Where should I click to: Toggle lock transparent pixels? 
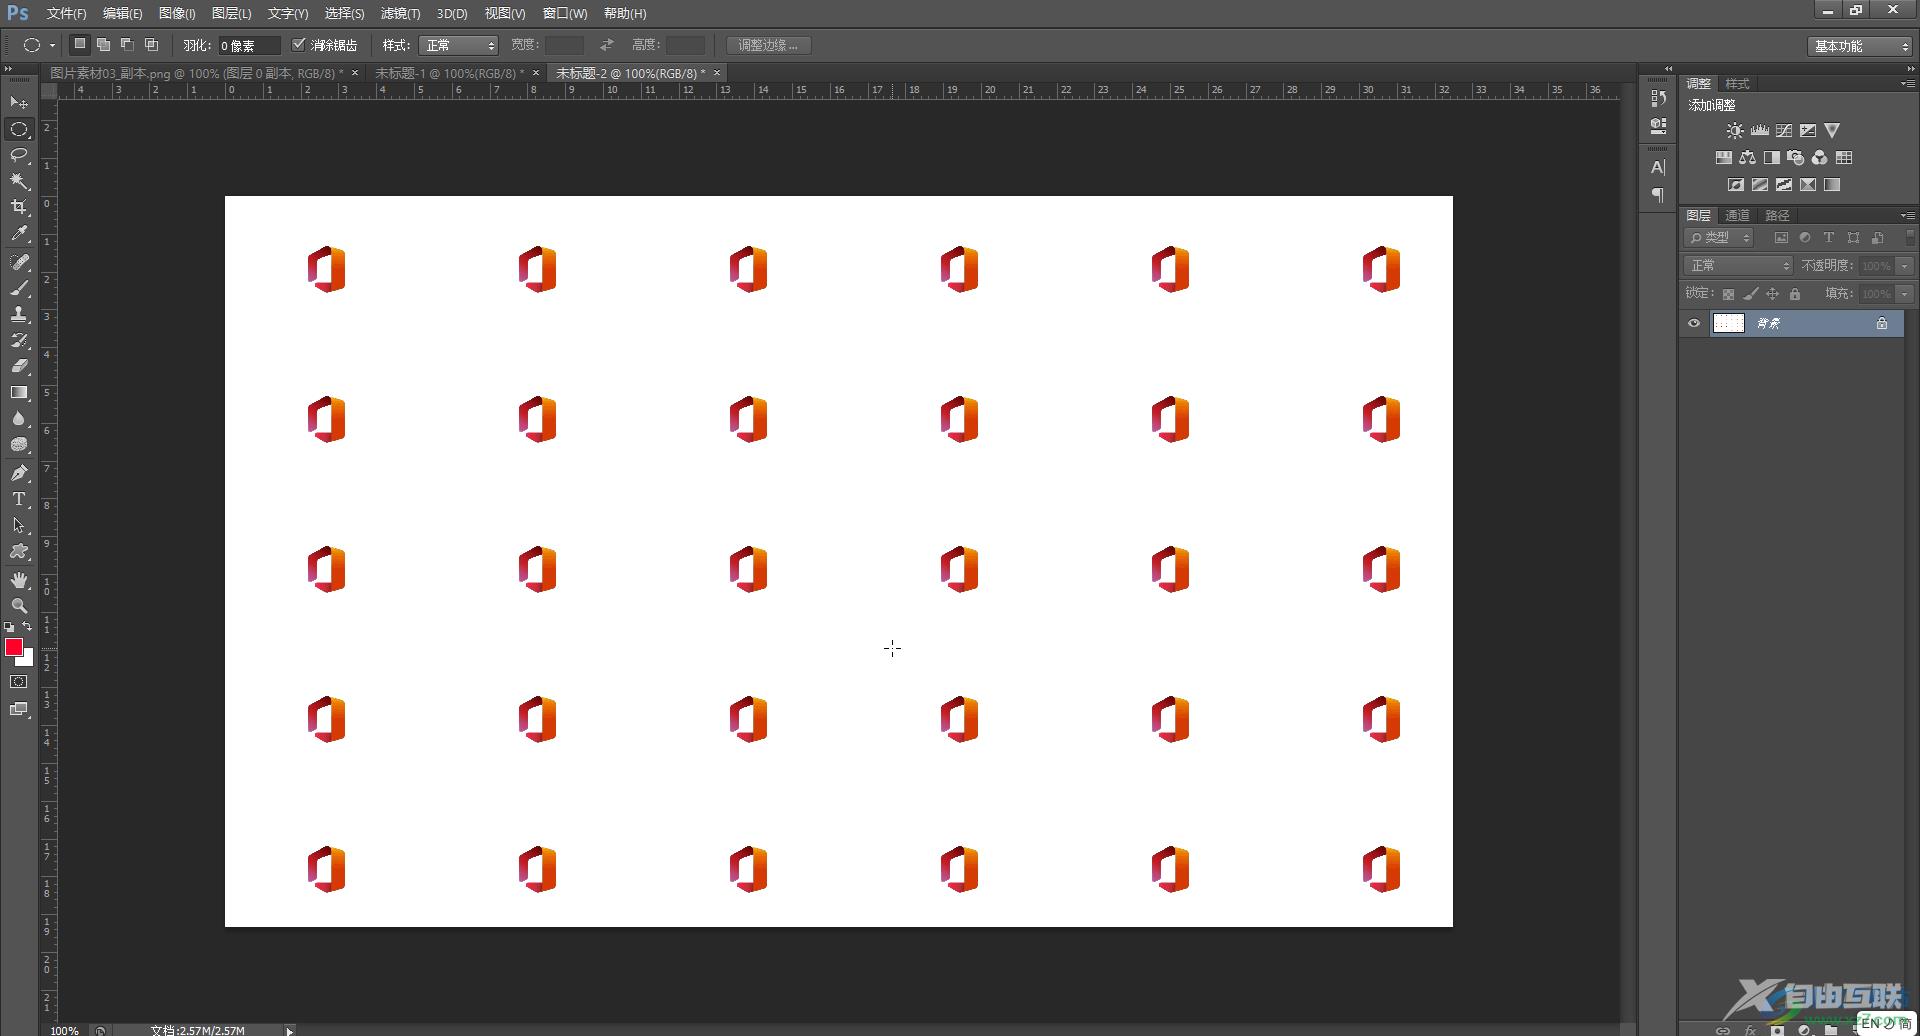click(x=1728, y=294)
